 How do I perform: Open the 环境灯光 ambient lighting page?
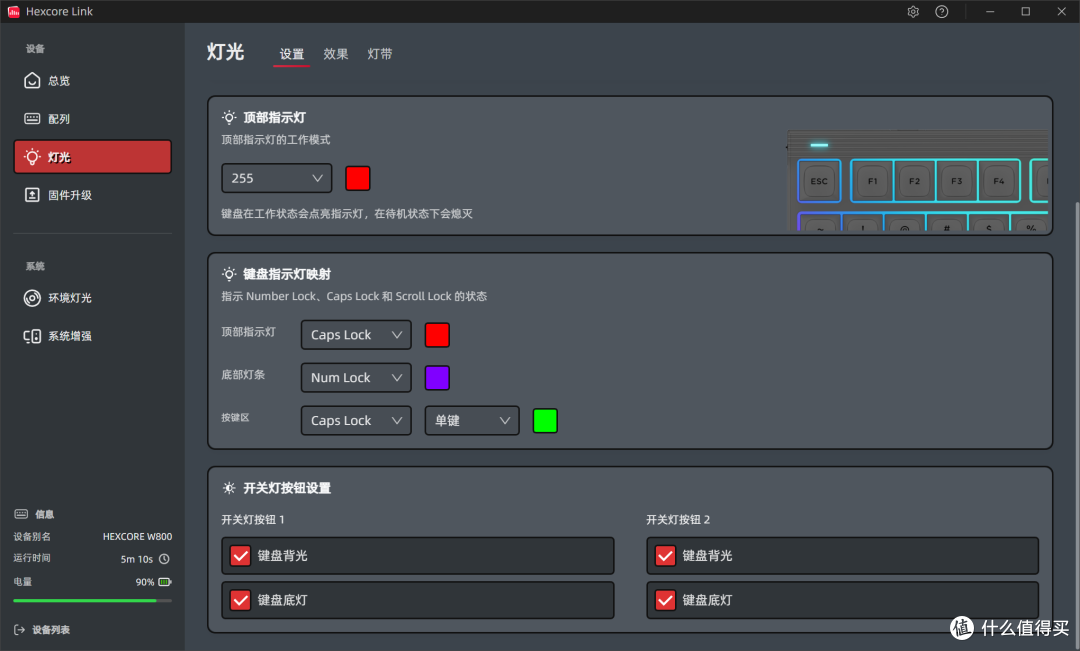60,297
